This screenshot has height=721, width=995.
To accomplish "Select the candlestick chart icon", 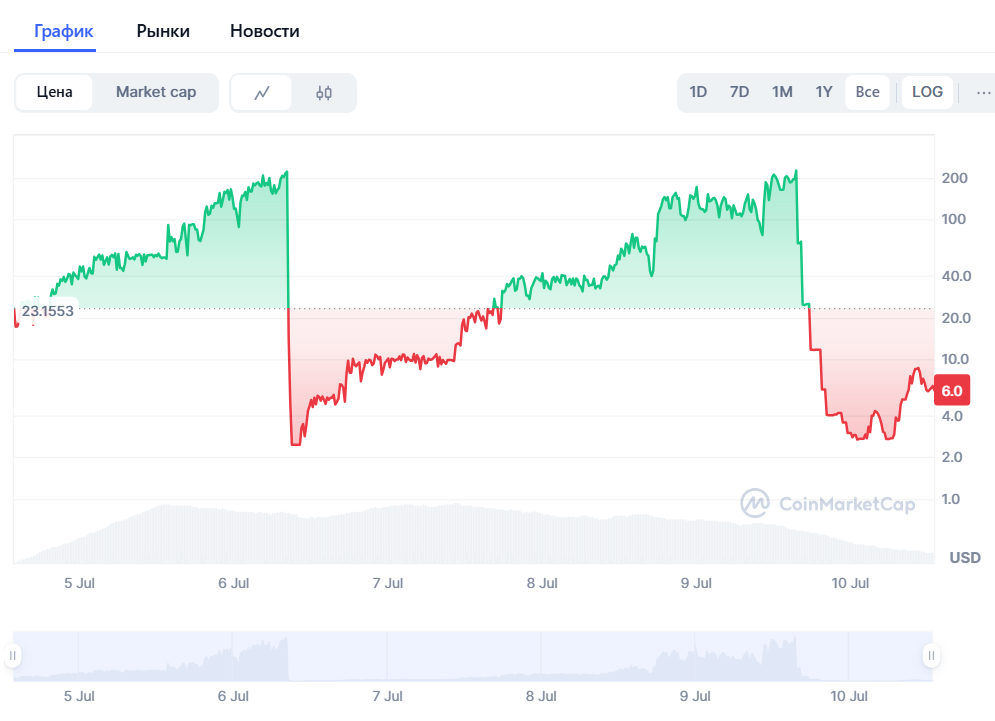I will coord(324,93).
